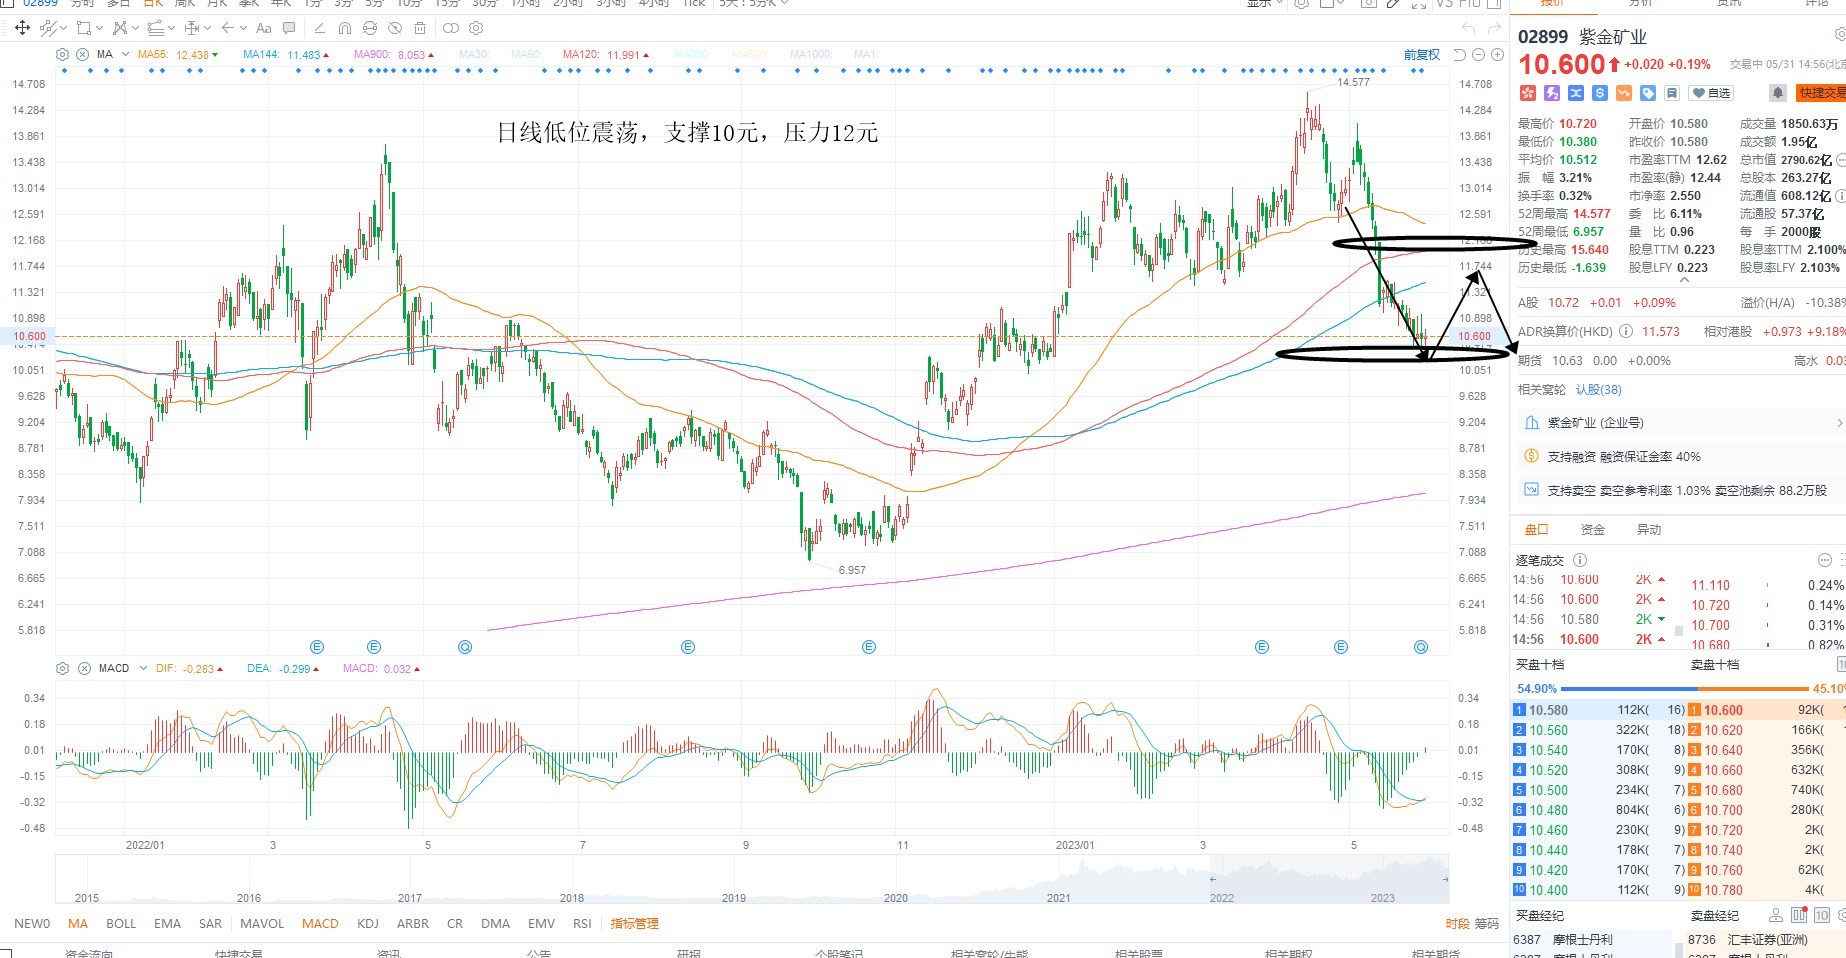Open drawing toolbar settings gear

click(x=476, y=28)
